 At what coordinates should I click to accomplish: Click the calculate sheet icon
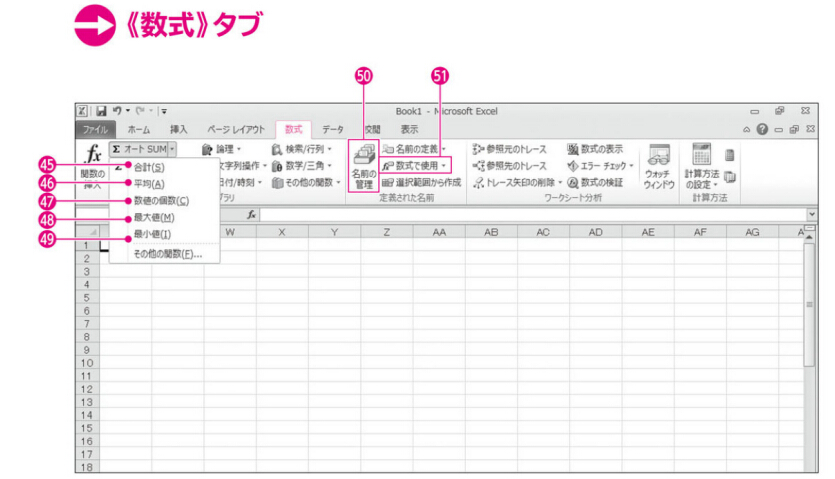click(730, 176)
